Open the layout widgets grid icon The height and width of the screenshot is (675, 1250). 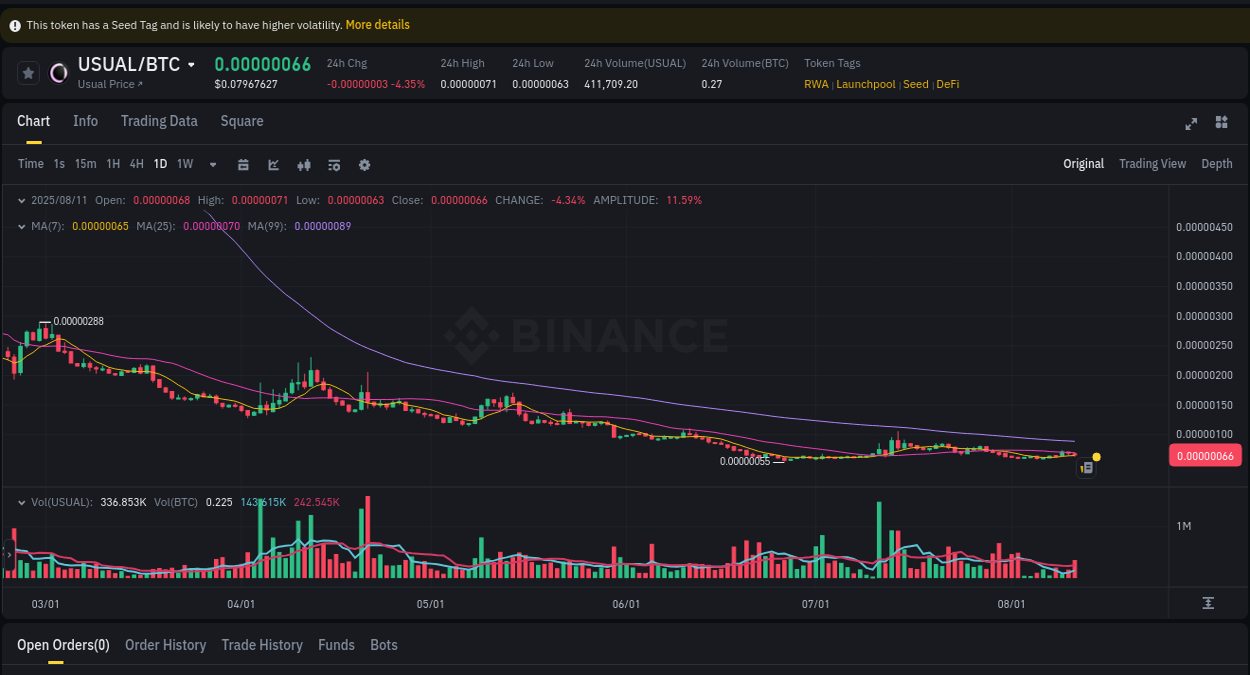[1221, 123]
